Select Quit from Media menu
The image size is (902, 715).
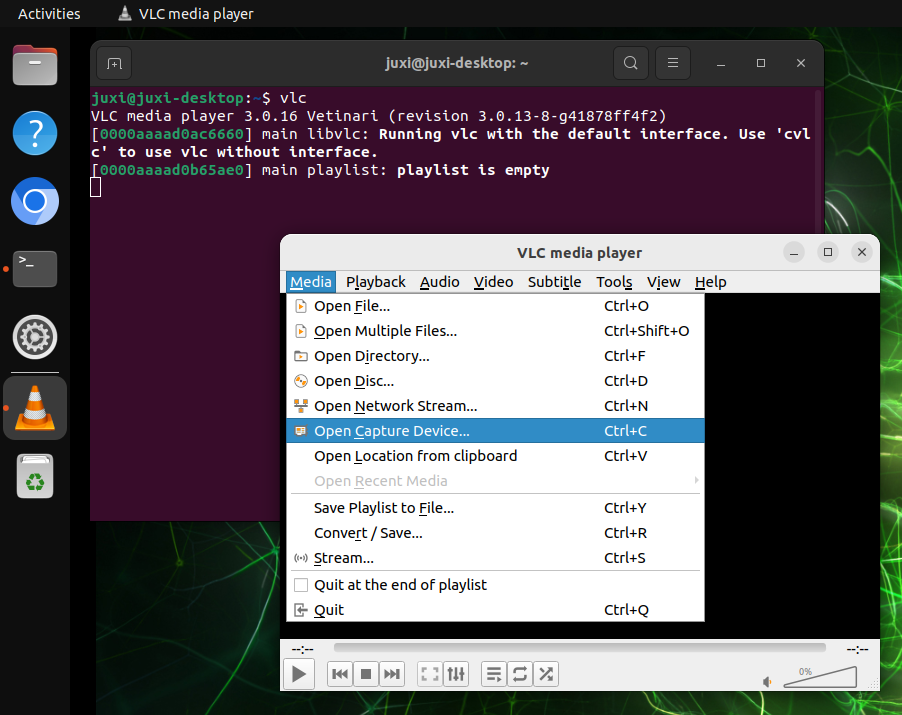pos(495,610)
